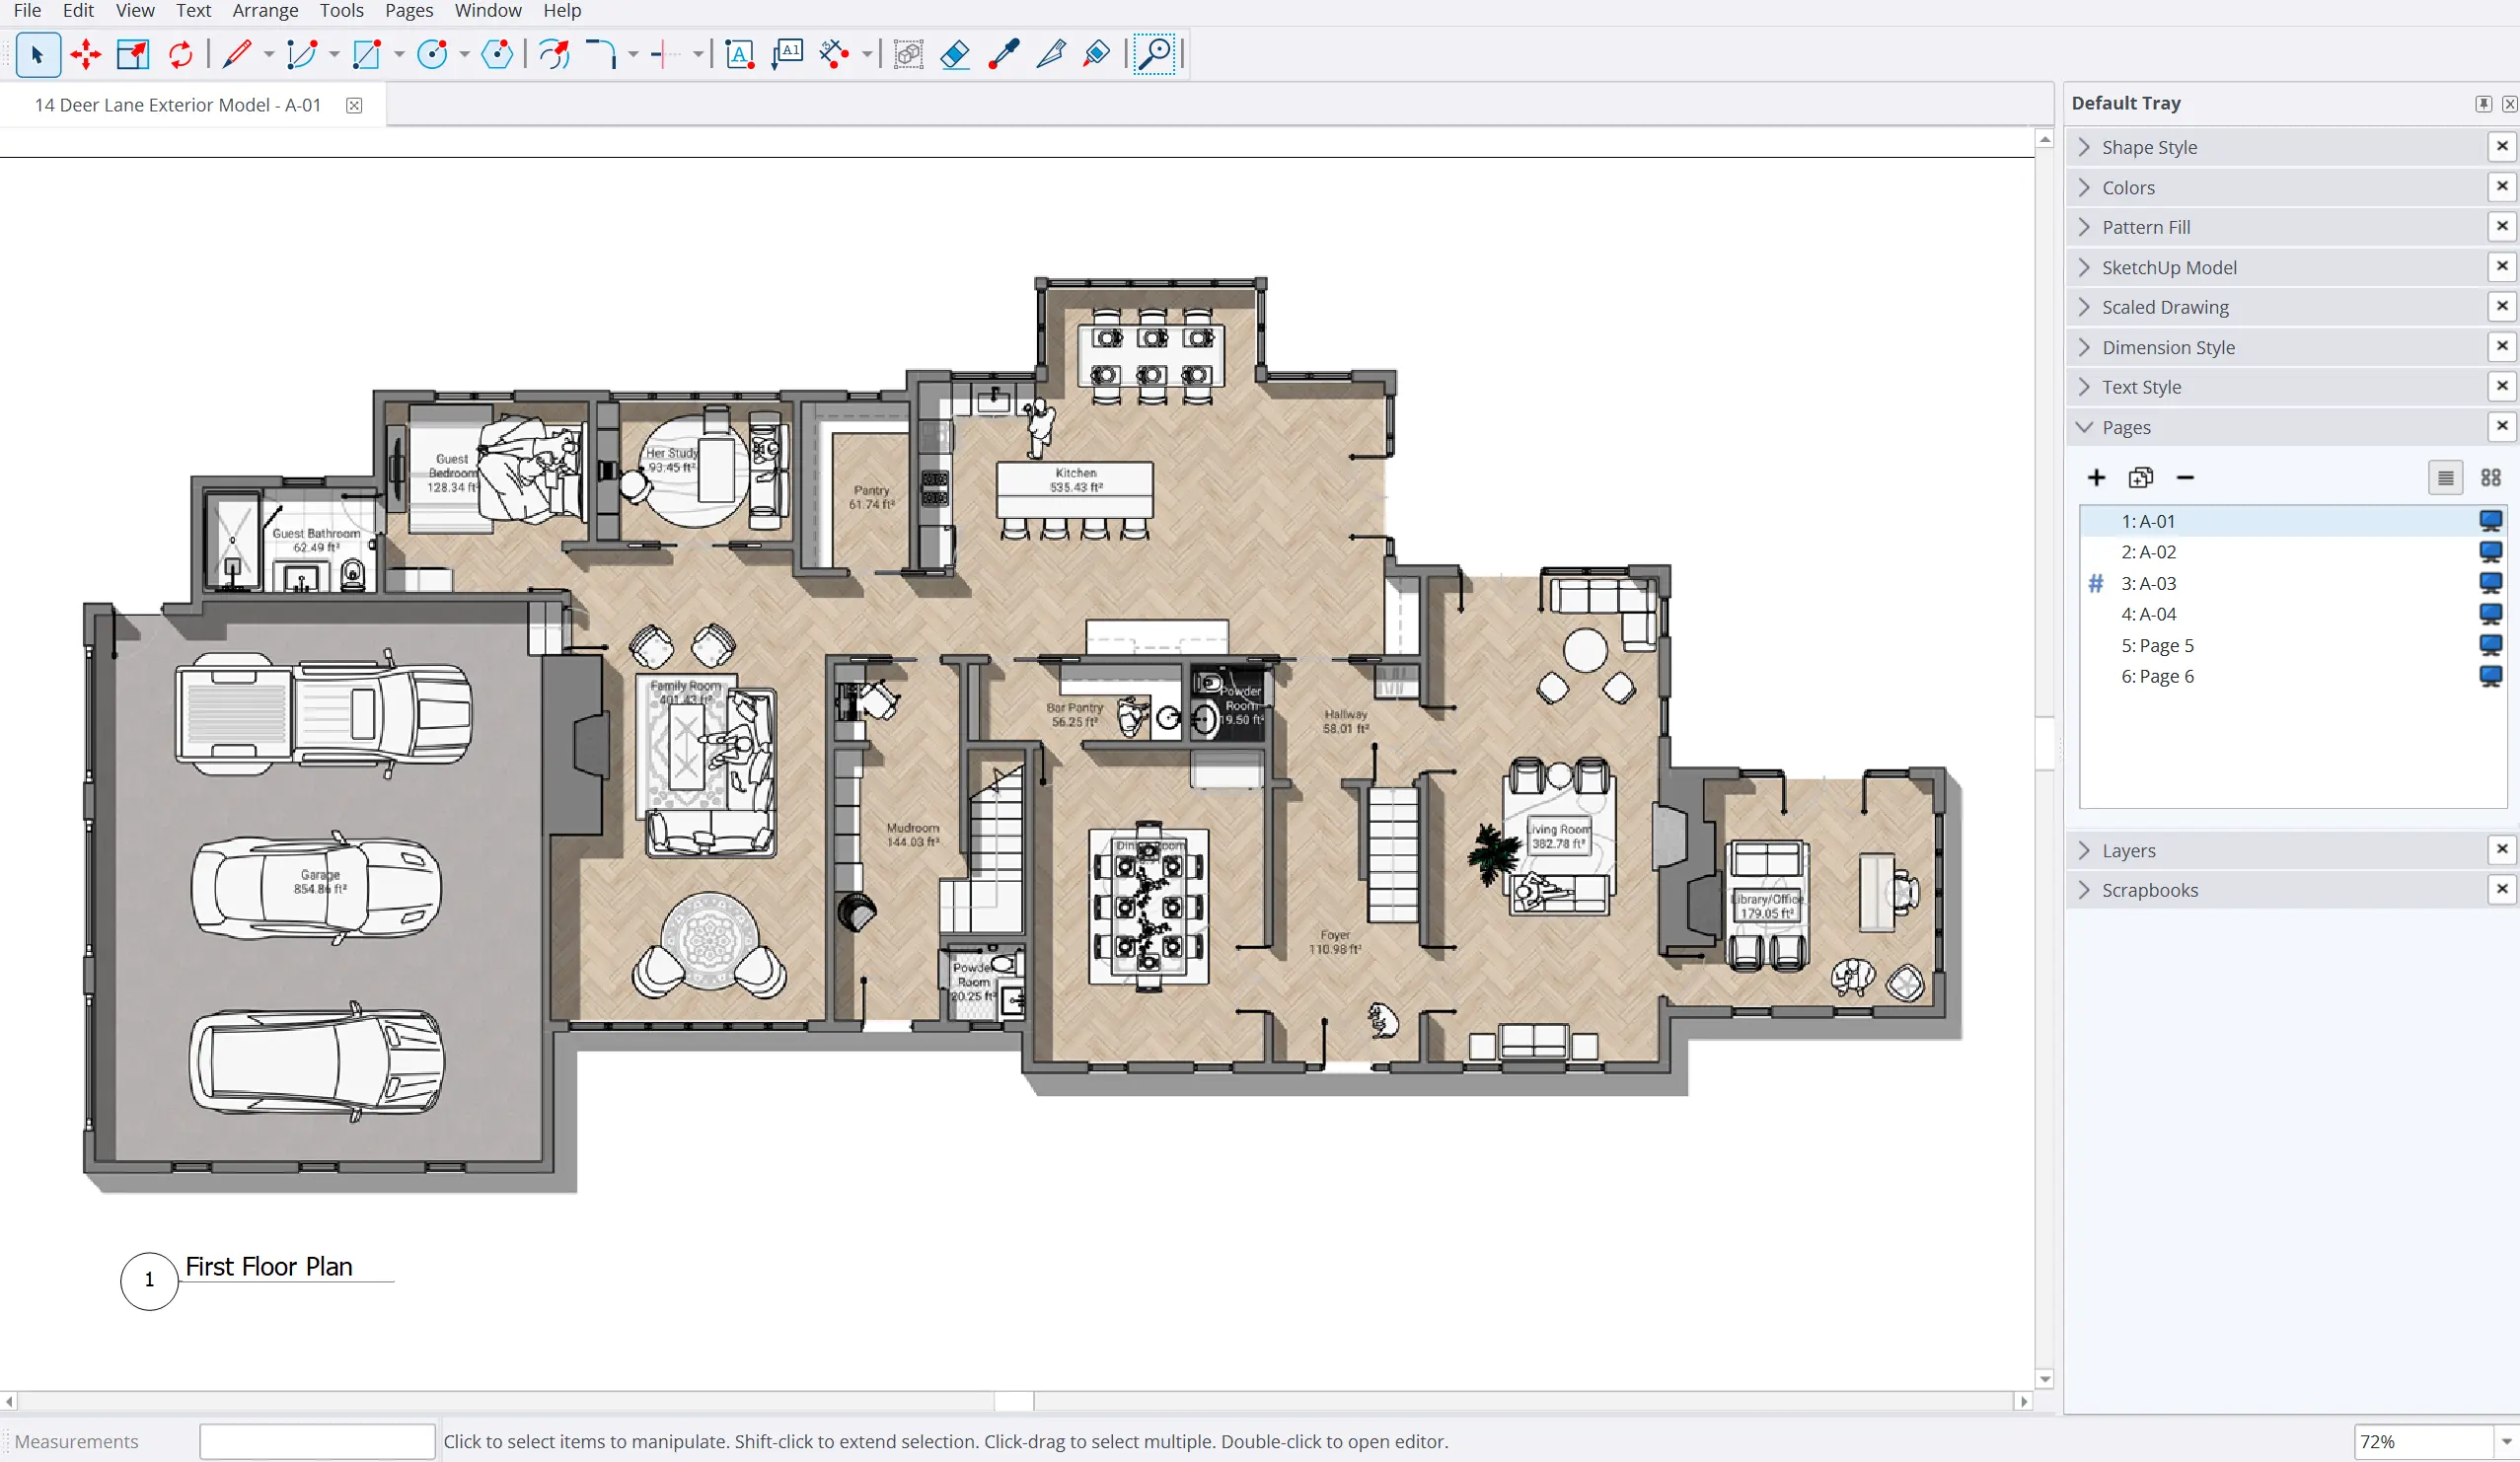This screenshot has width=2520, height=1462.
Task: Add a new page with the plus icon
Action: (x=2095, y=477)
